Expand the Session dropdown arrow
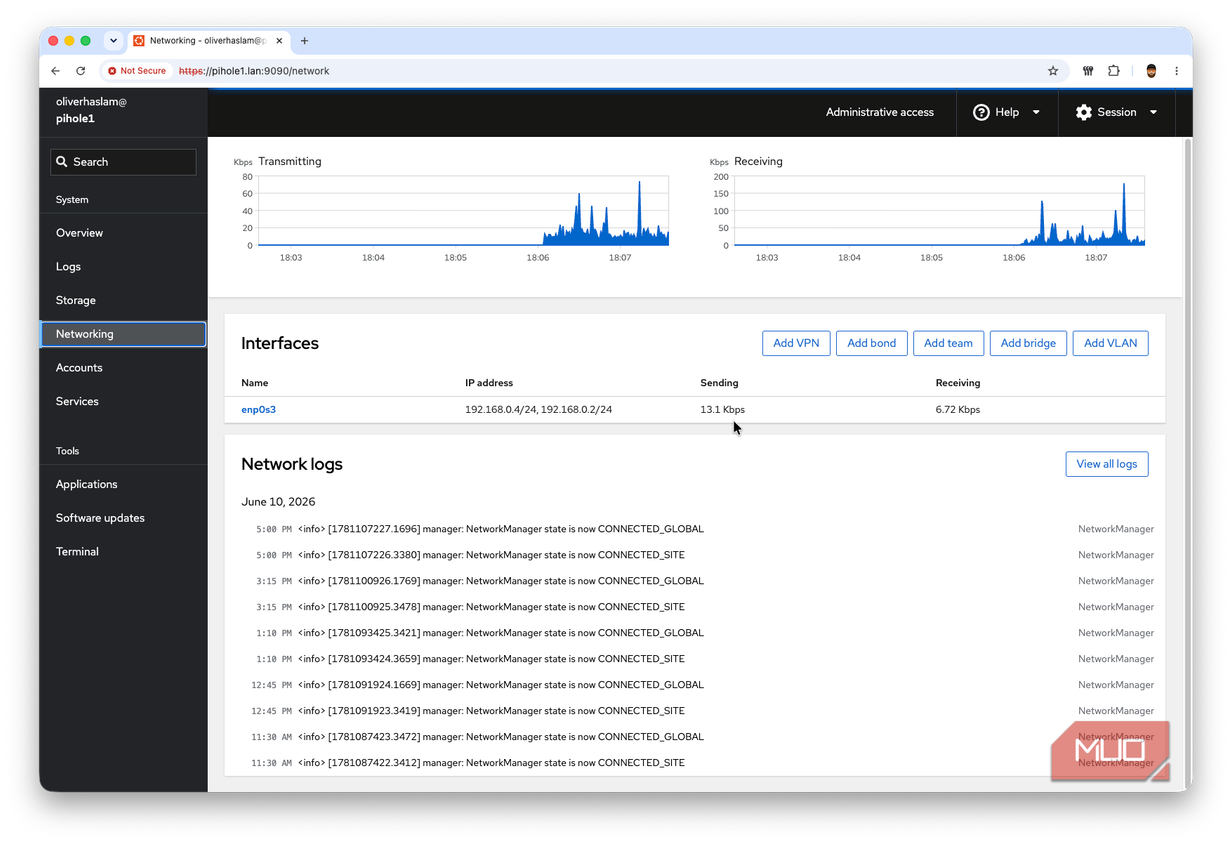1232x844 pixels. click(x=1153, y=112)
